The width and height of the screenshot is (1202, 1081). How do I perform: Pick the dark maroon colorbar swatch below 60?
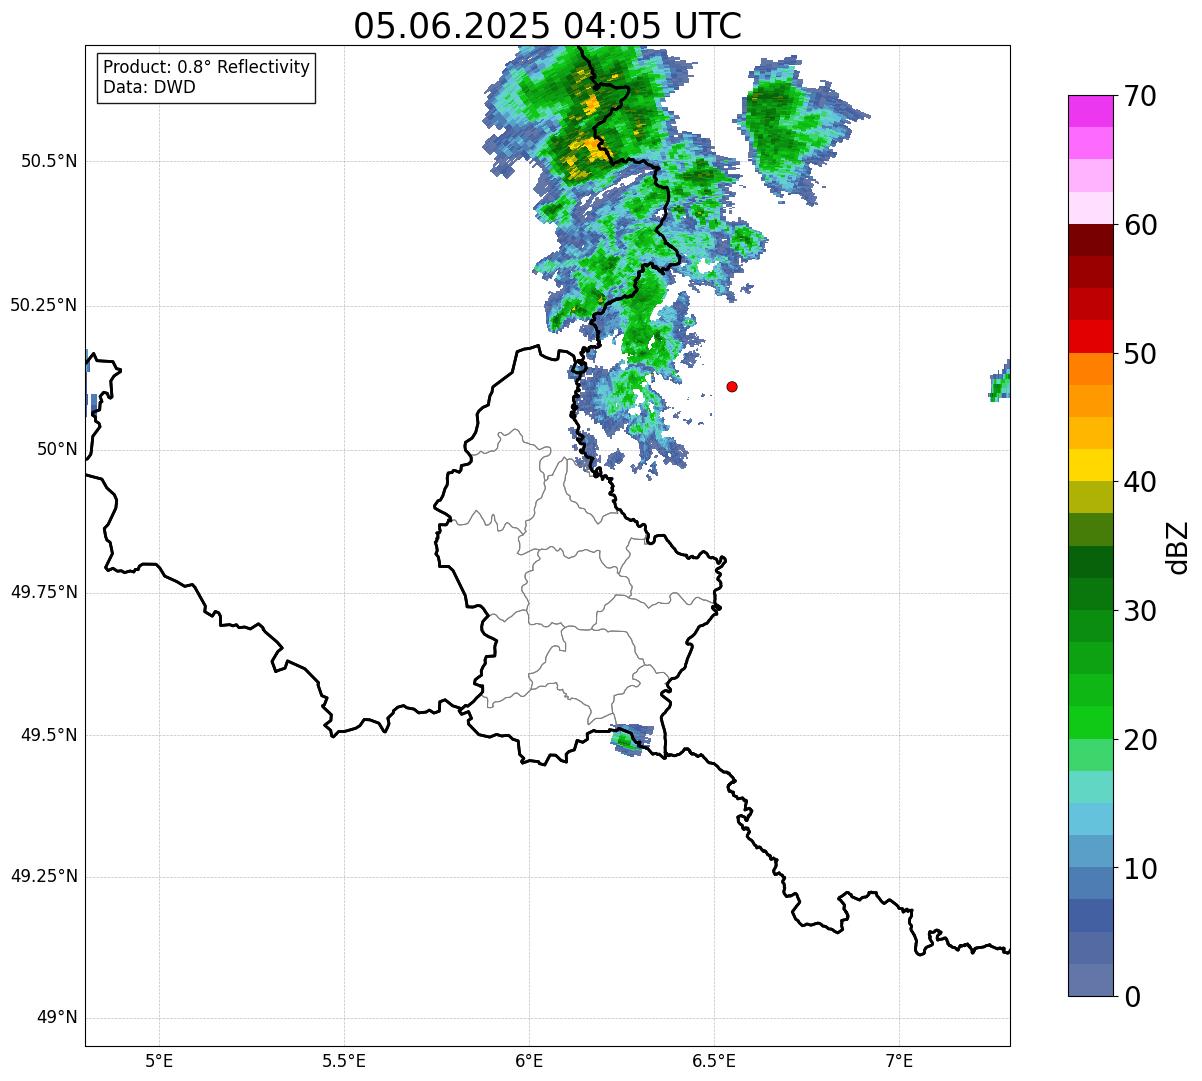(x=1091, y=240)
